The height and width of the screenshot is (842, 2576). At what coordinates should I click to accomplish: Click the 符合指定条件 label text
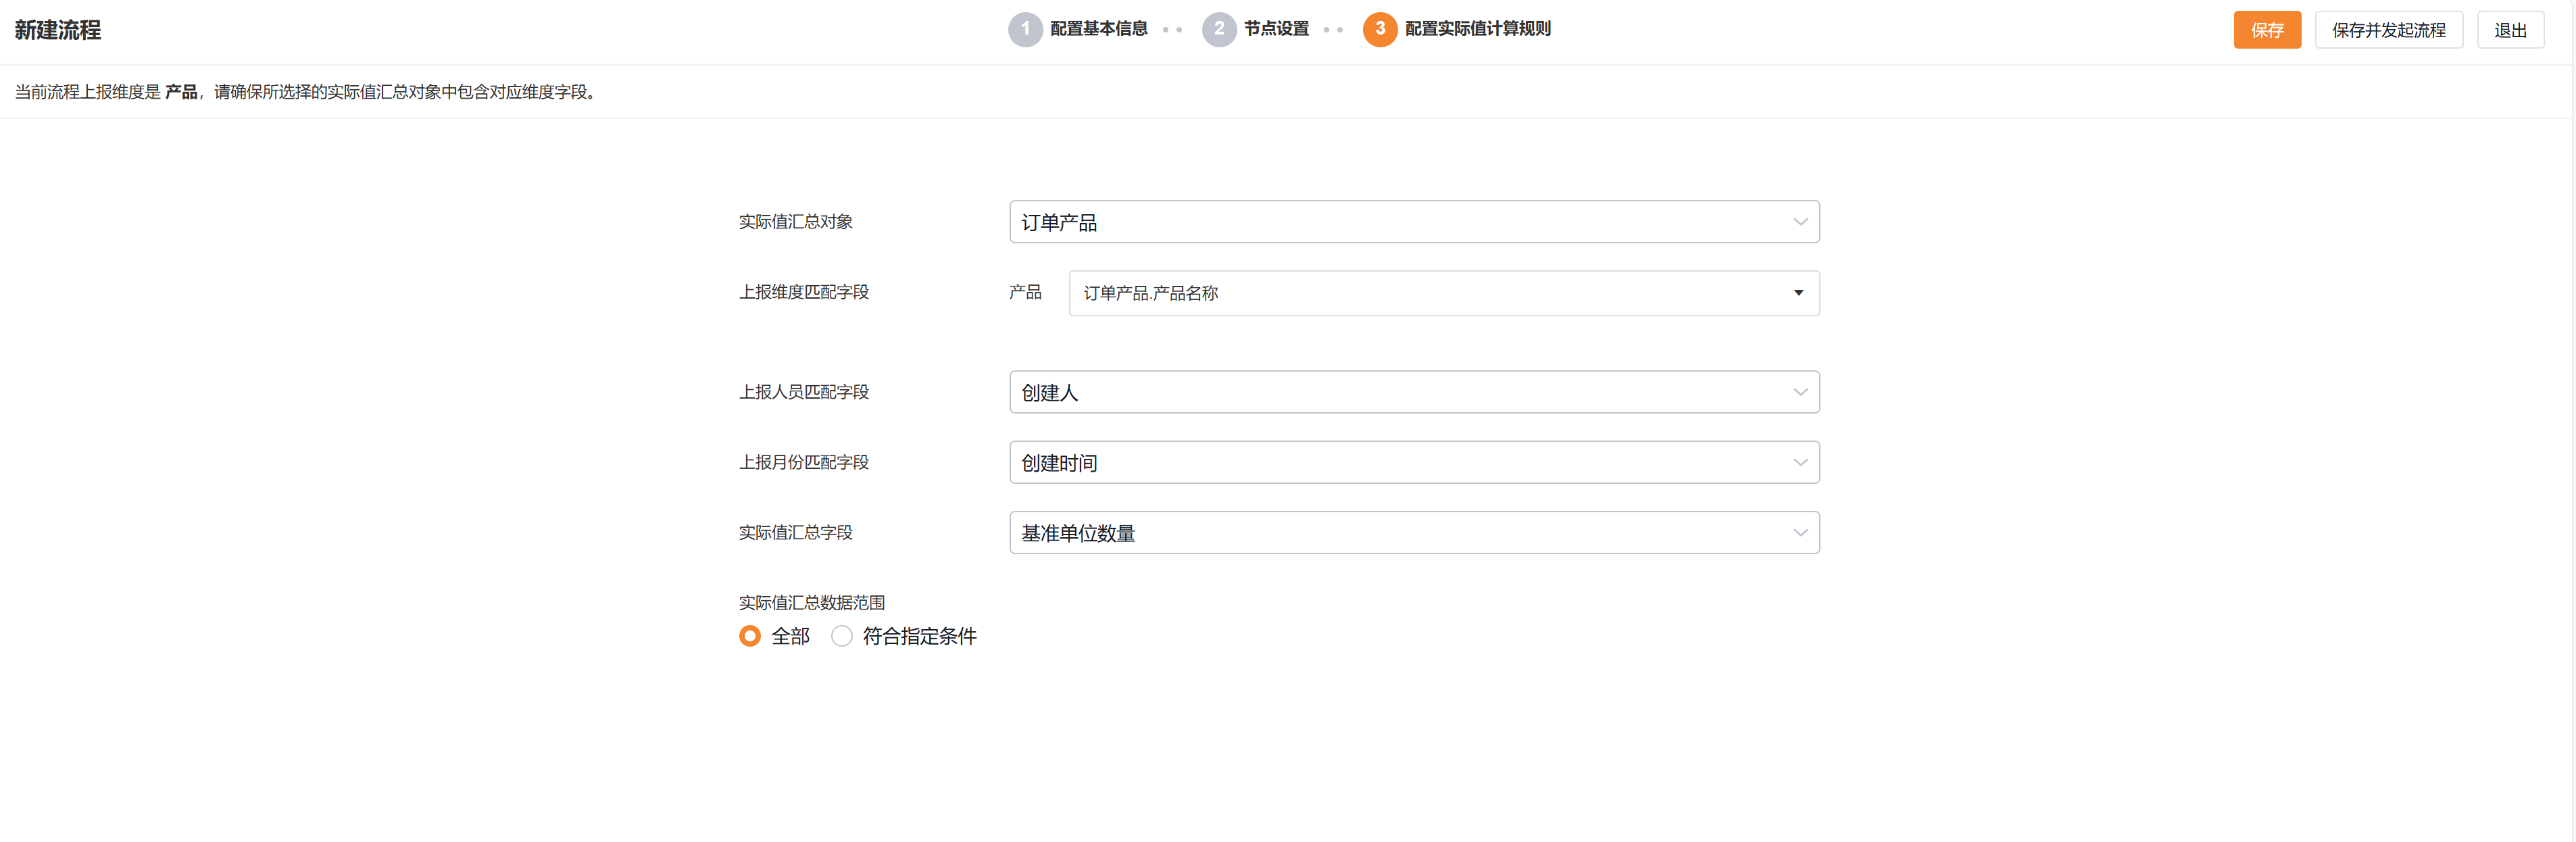pyautogui.click(x=919, y=636)
